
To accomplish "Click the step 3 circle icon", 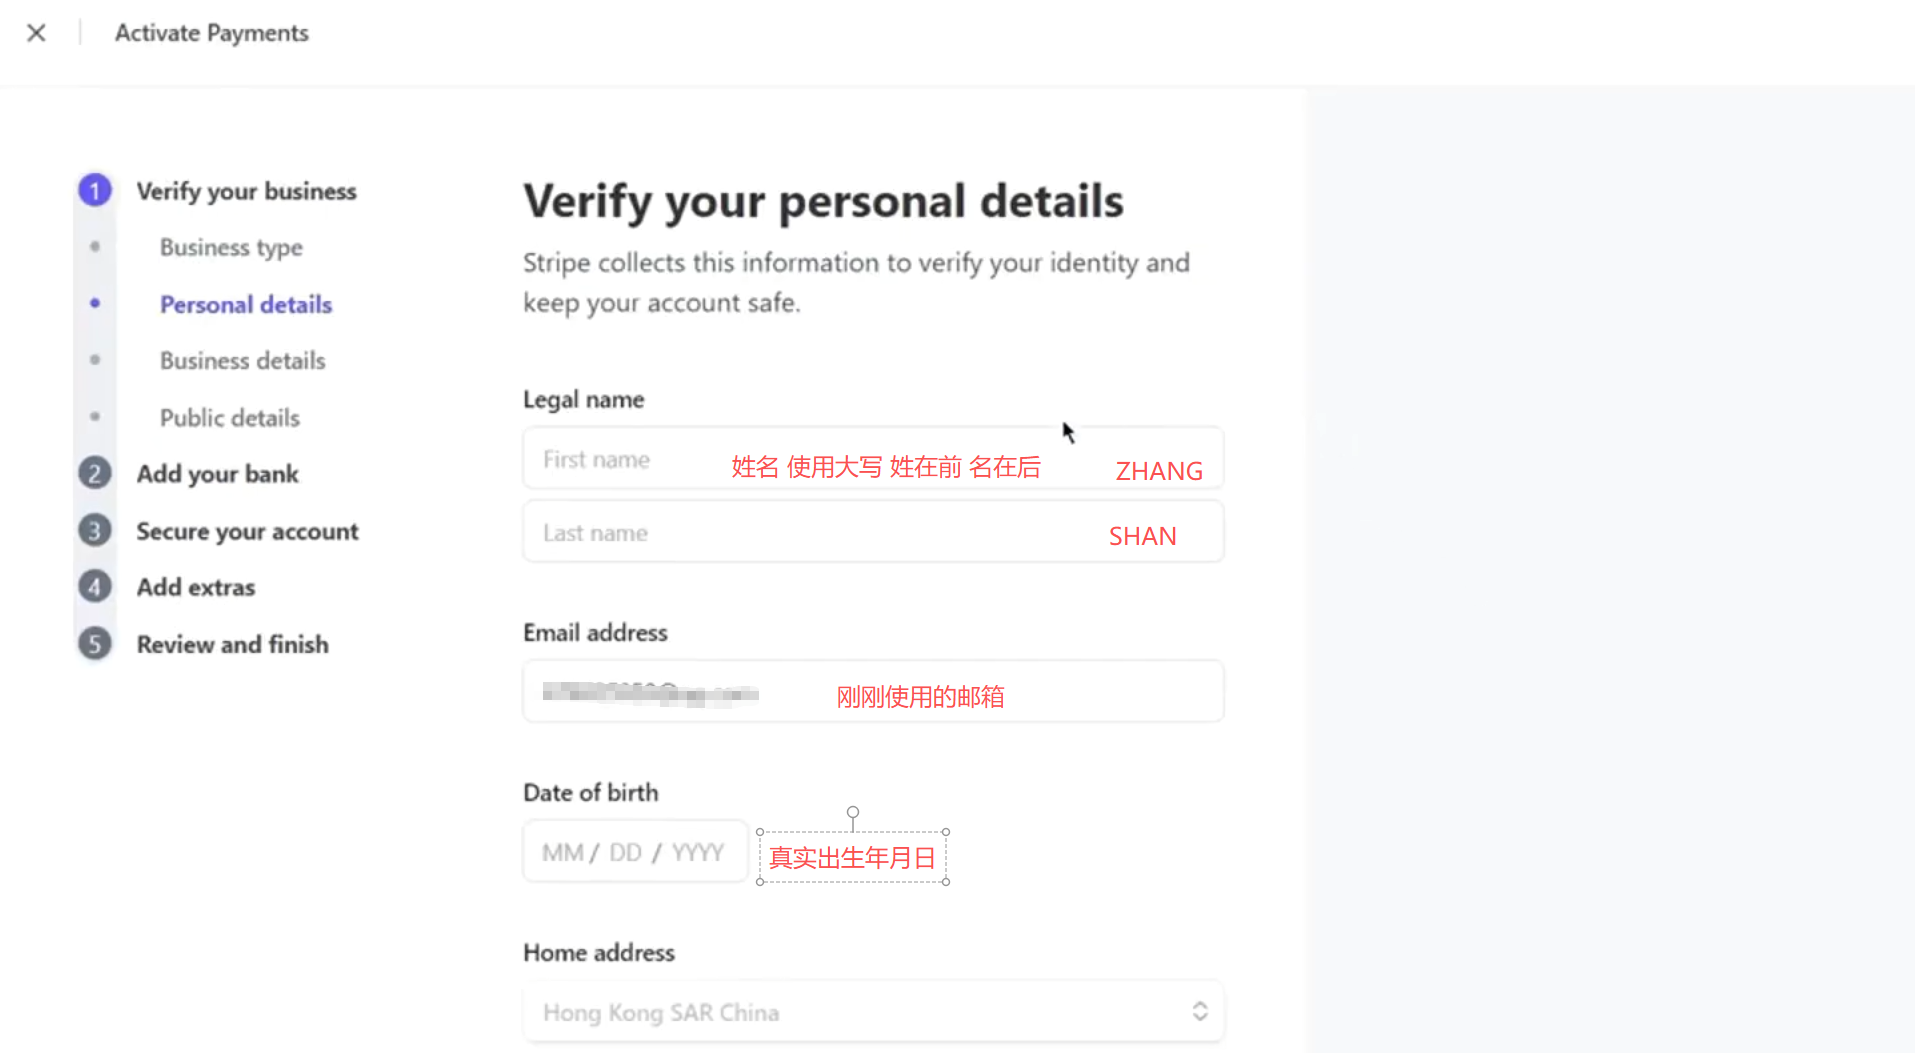I will tap(95, 530).
